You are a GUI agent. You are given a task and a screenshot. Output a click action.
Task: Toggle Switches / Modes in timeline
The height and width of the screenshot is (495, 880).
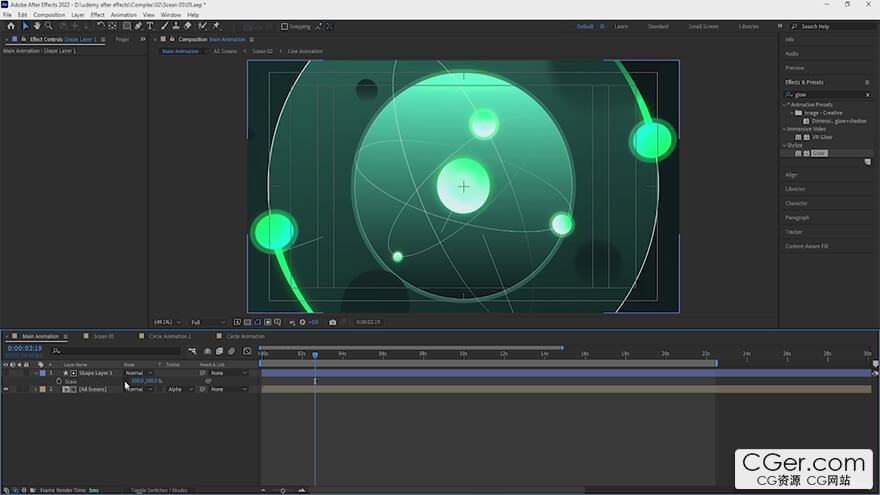click(159, 490)
